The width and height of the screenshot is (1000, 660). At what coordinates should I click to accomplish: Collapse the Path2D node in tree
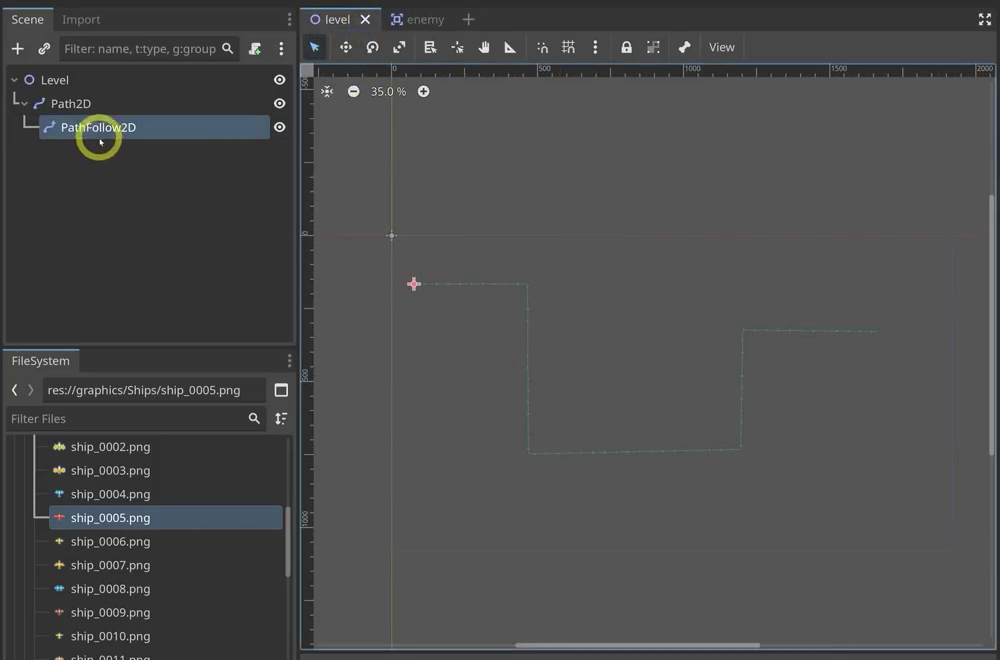(x=24, y=104)
